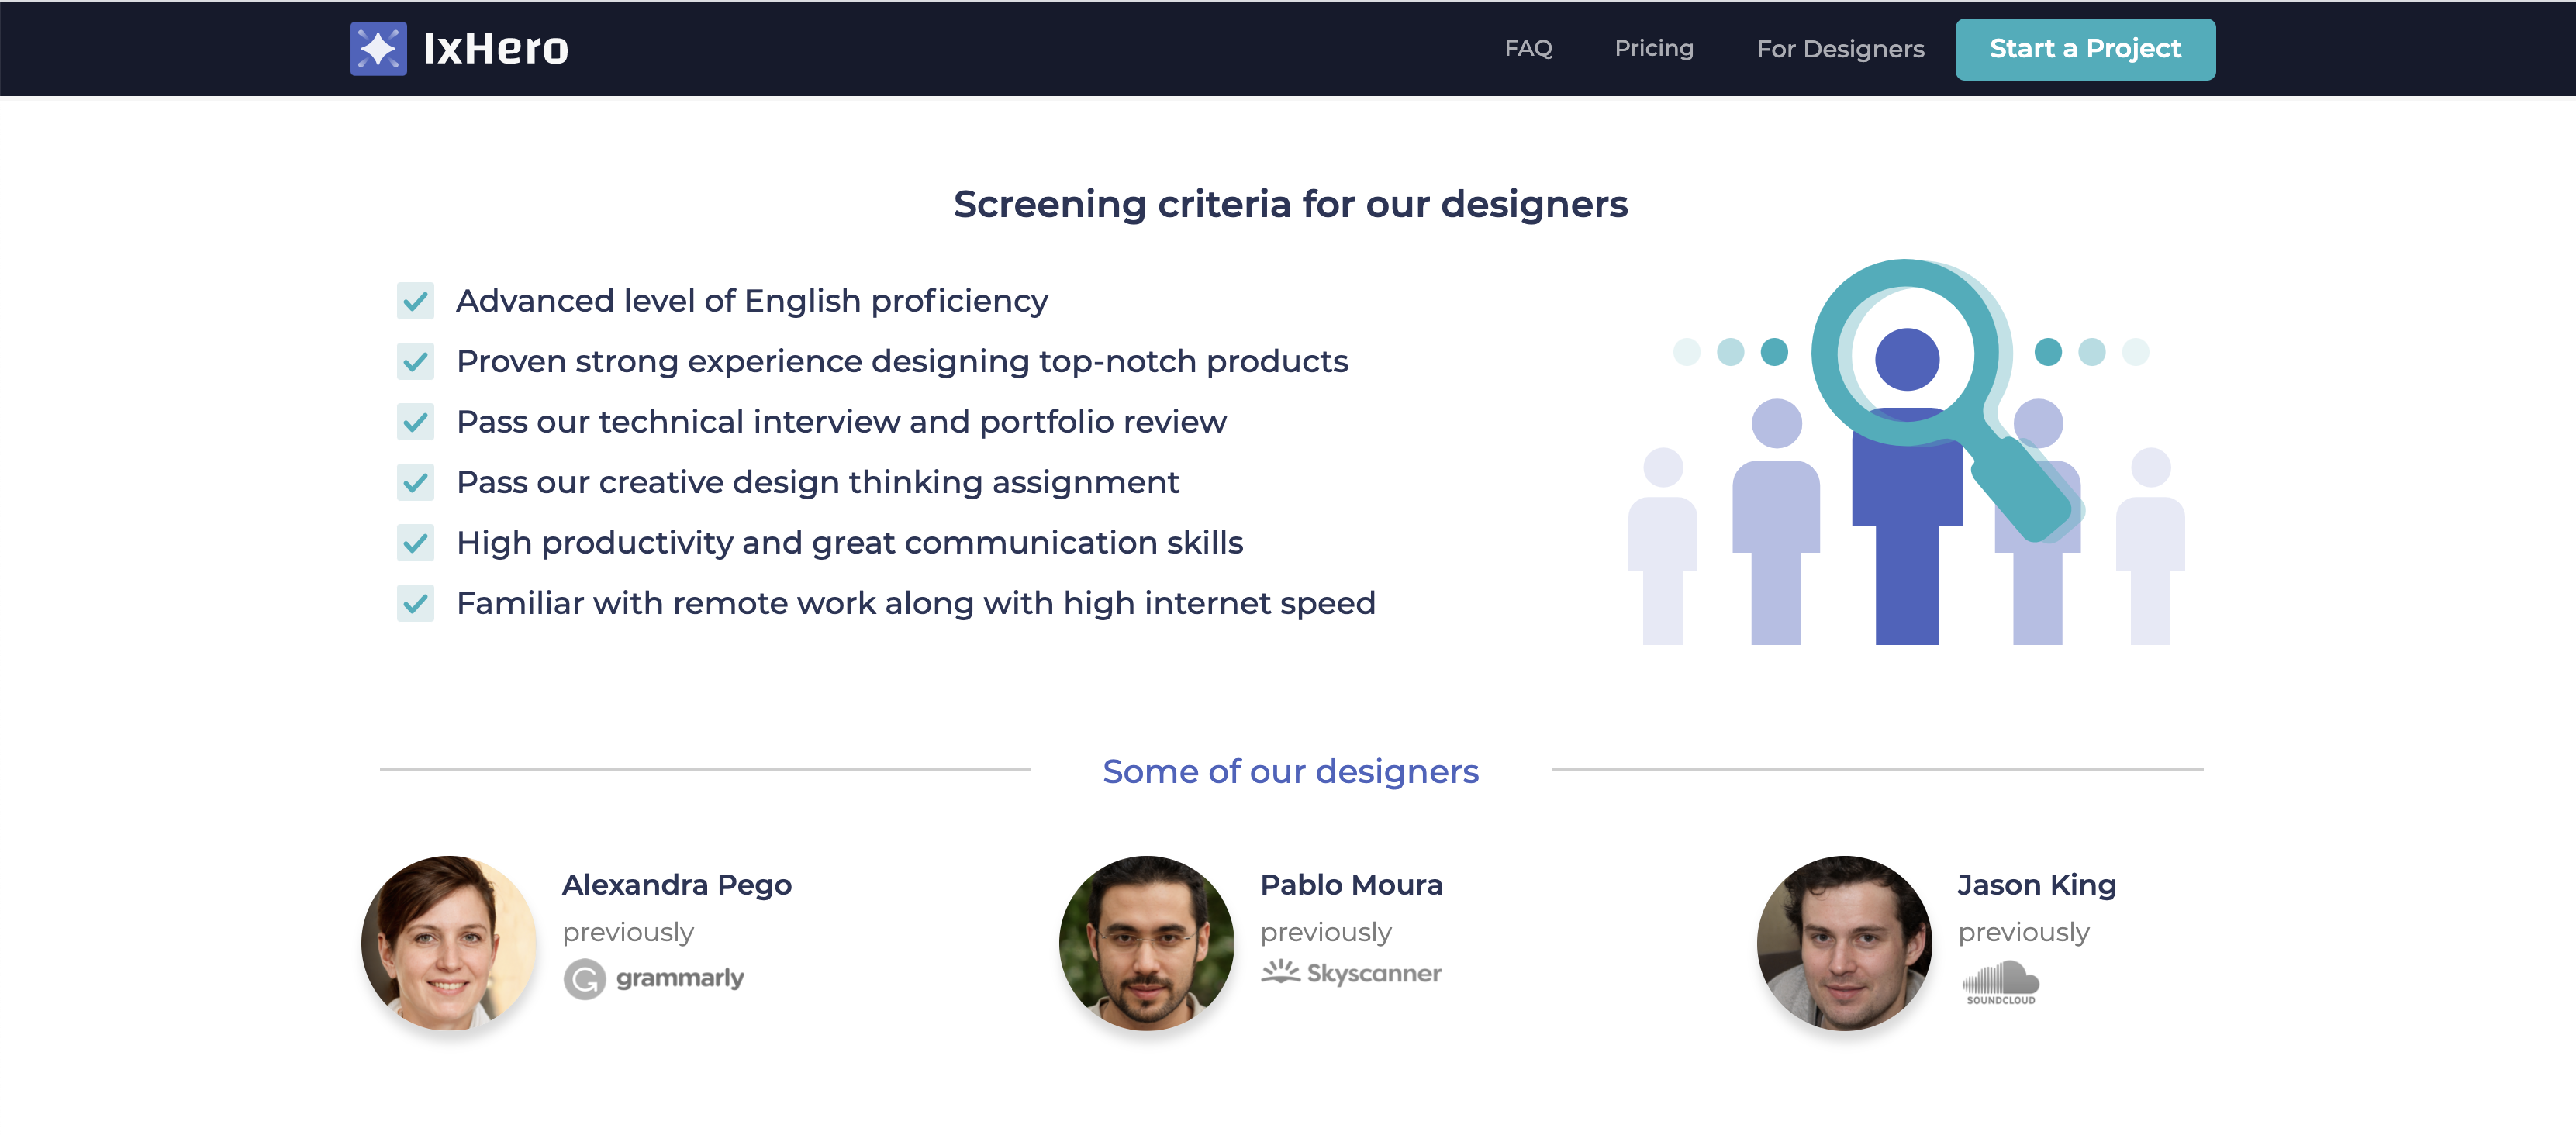Screen dimensions: 2576x1135
Task: Toggle the English proficiency checkmark
Action: (x=415, y=301)
